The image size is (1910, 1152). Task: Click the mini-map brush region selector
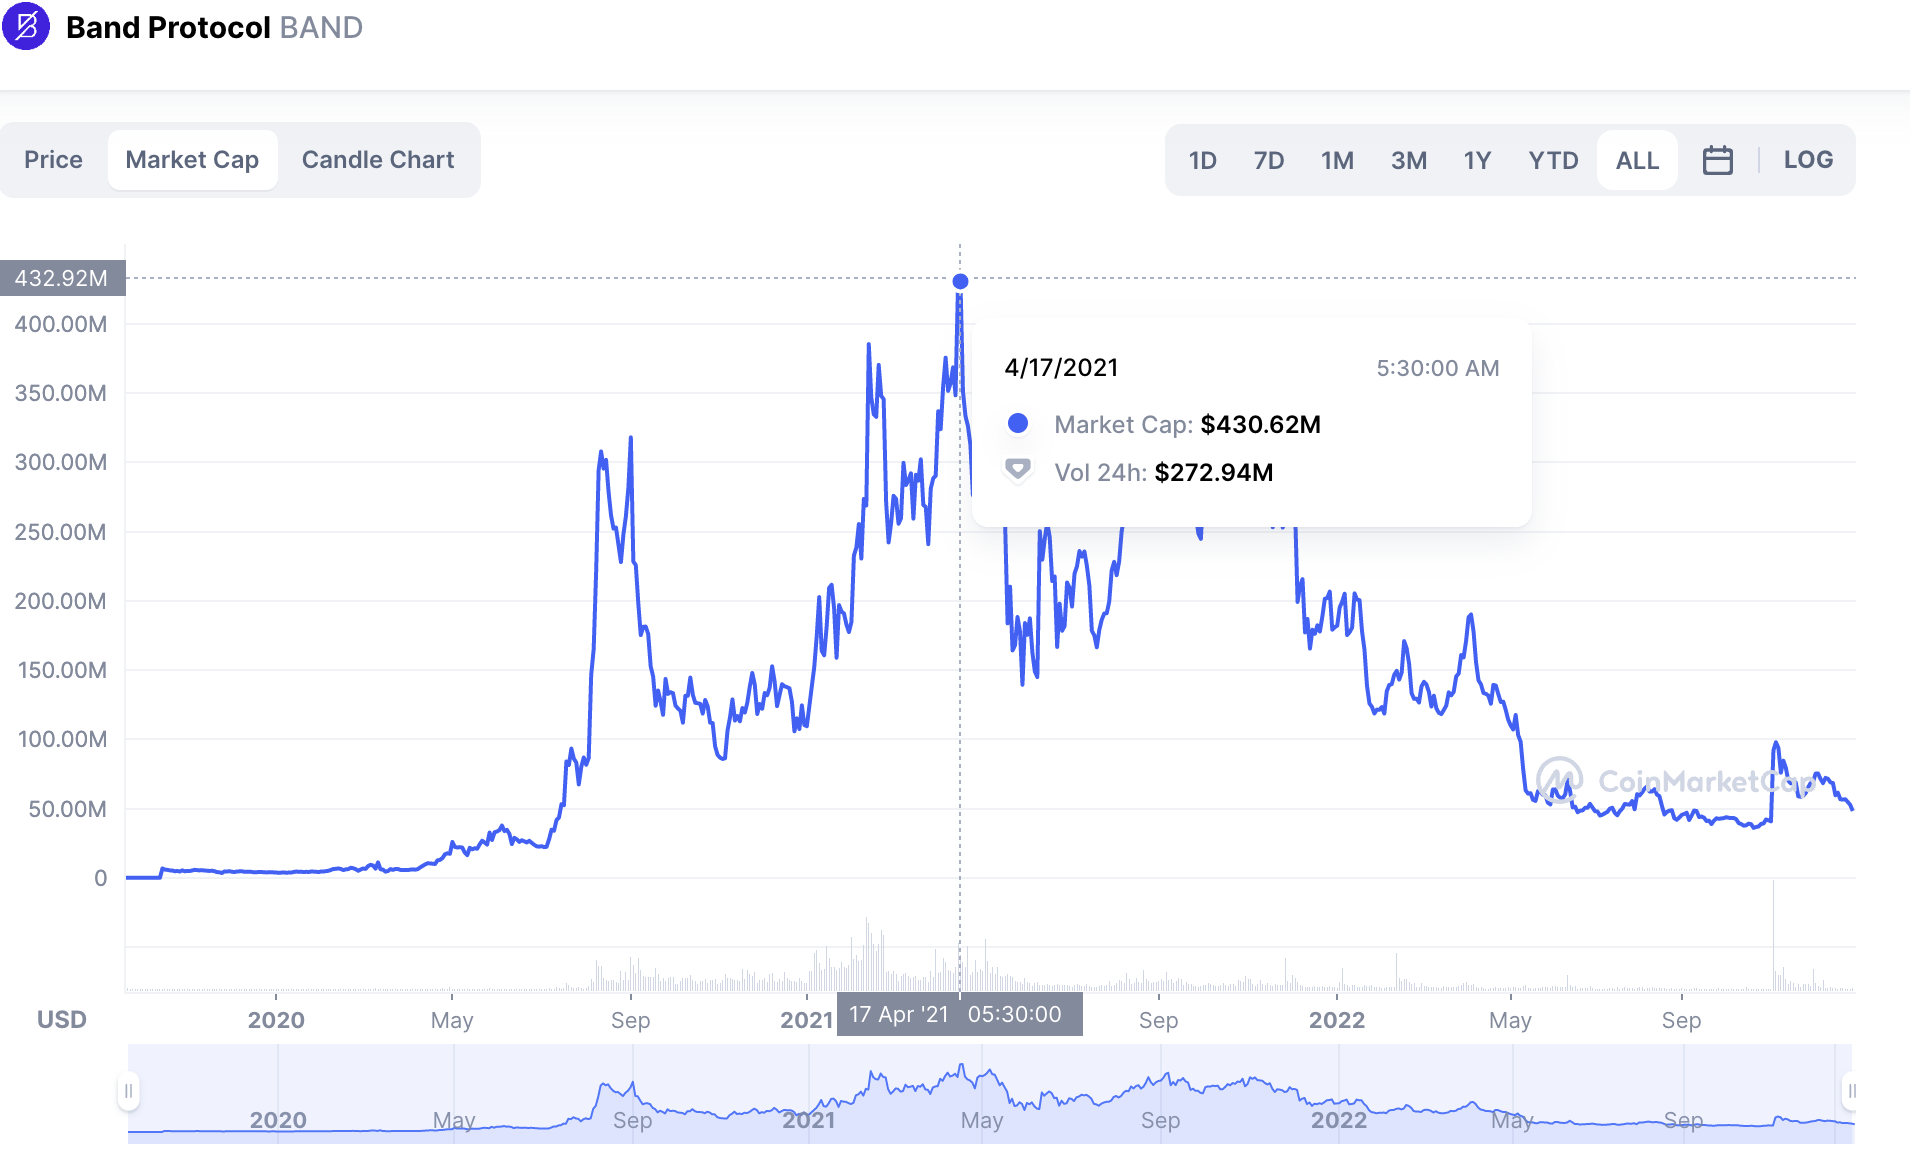pos(990,1095)
